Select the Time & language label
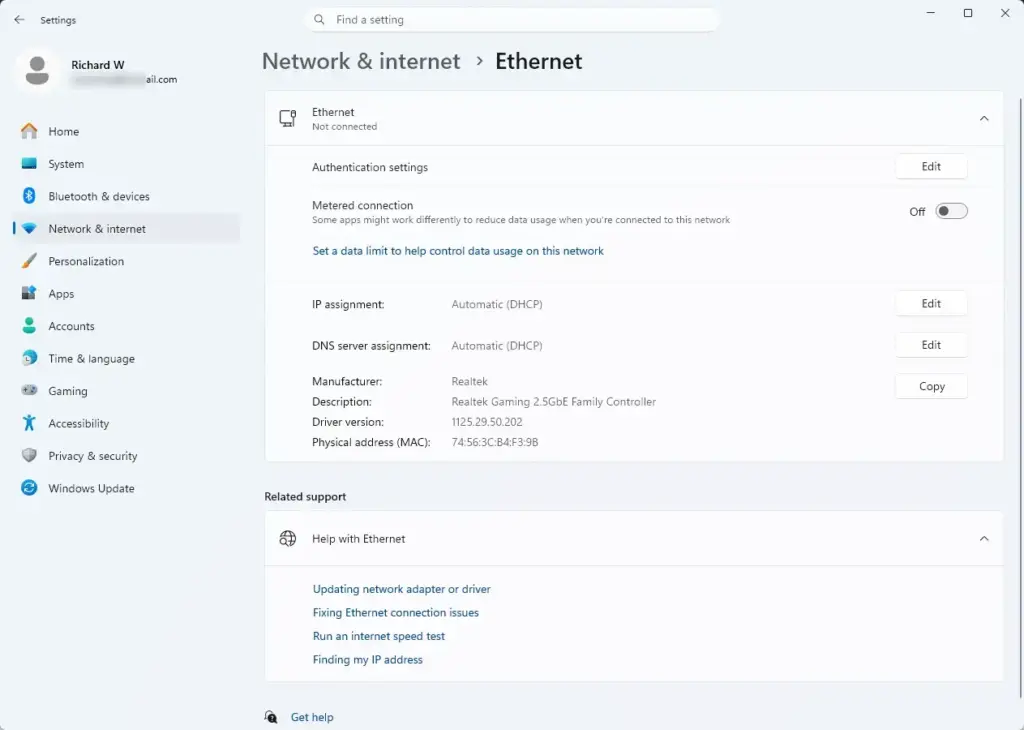1024x730 pixels. pos(91,358)
